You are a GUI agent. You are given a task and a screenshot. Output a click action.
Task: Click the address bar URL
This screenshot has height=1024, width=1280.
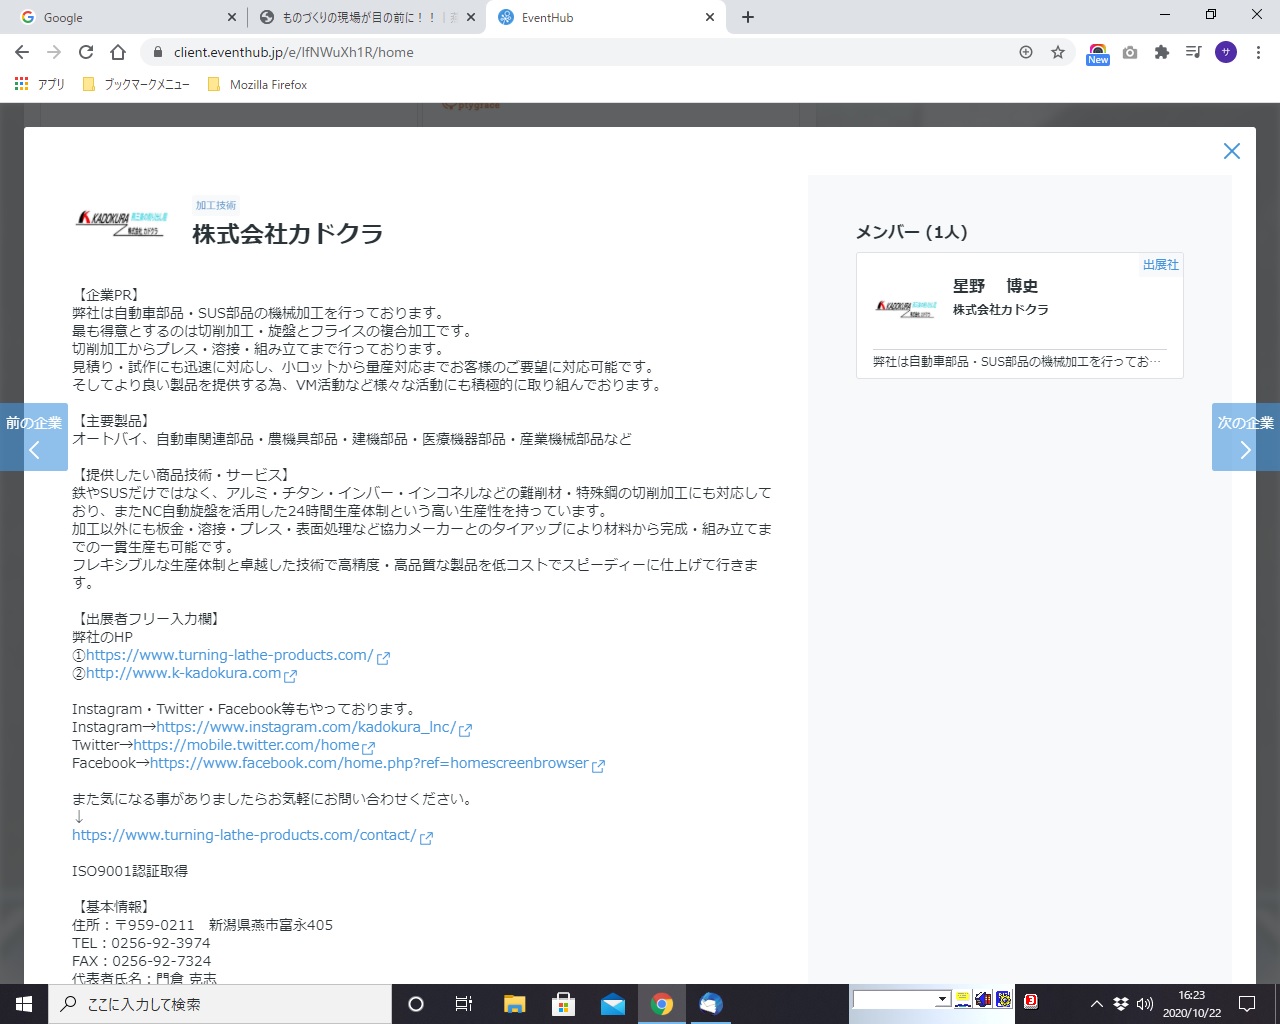[294, 52]
